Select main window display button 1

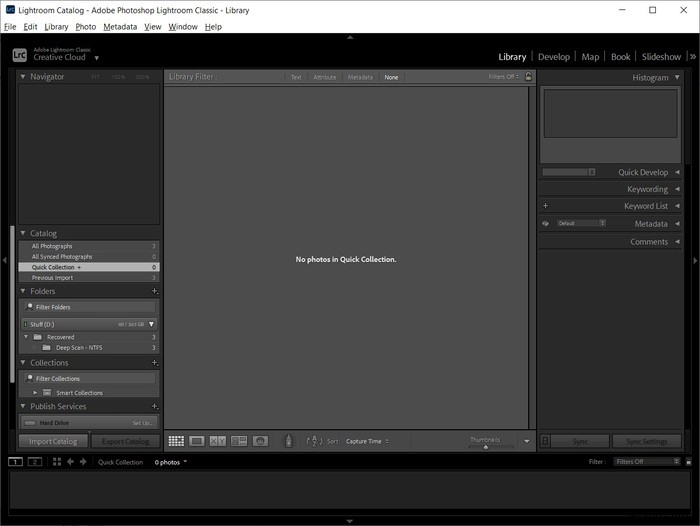pos(15,462)
